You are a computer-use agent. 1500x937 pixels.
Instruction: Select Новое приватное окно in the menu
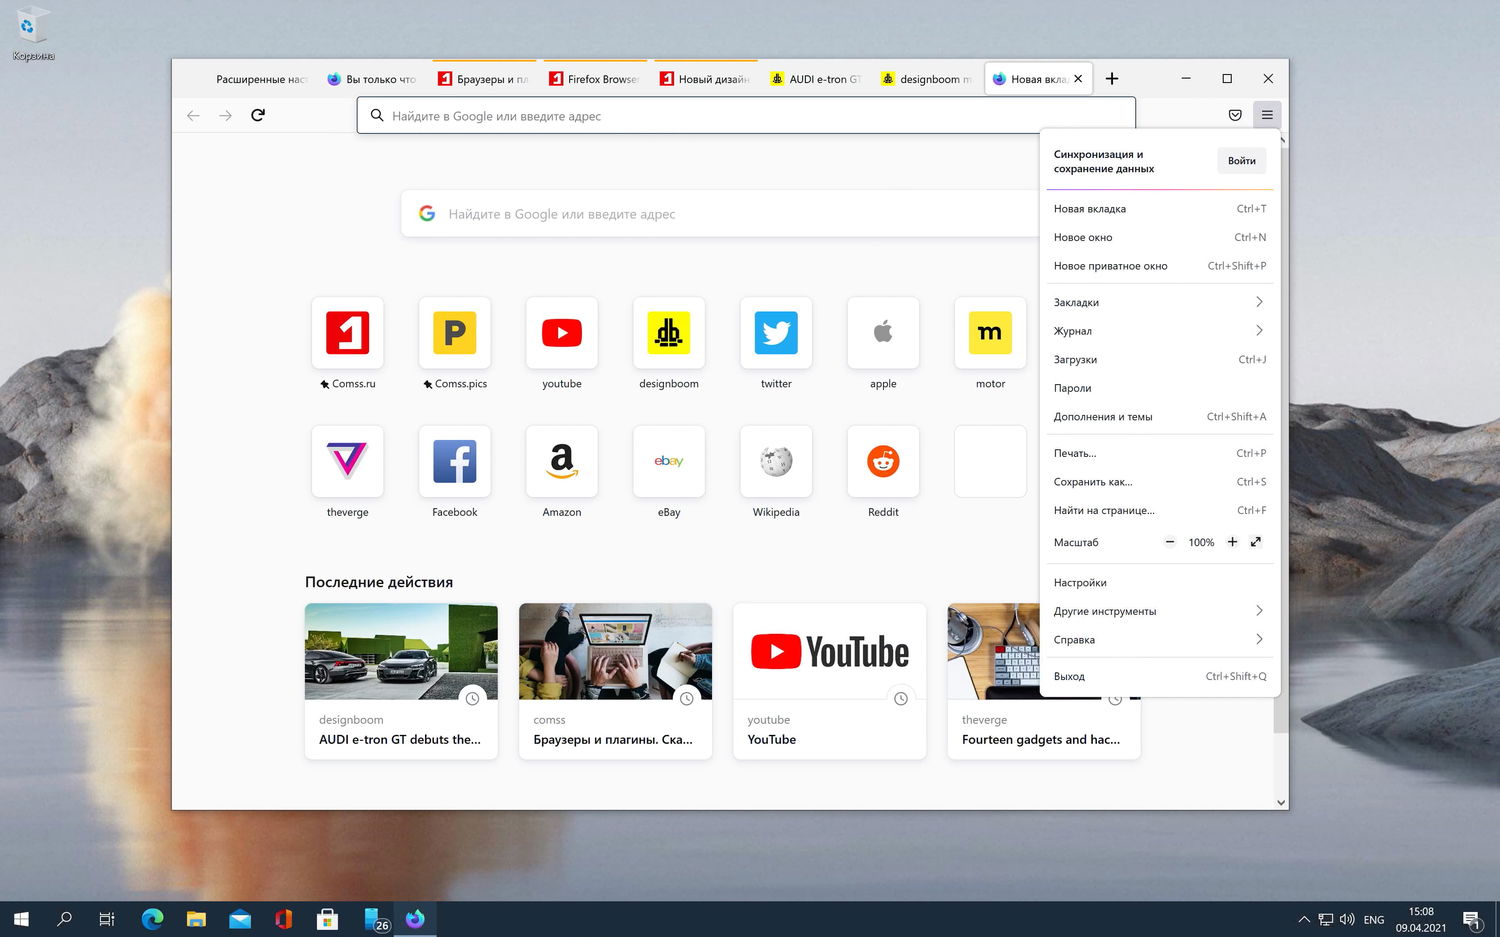pos(1159,266)
